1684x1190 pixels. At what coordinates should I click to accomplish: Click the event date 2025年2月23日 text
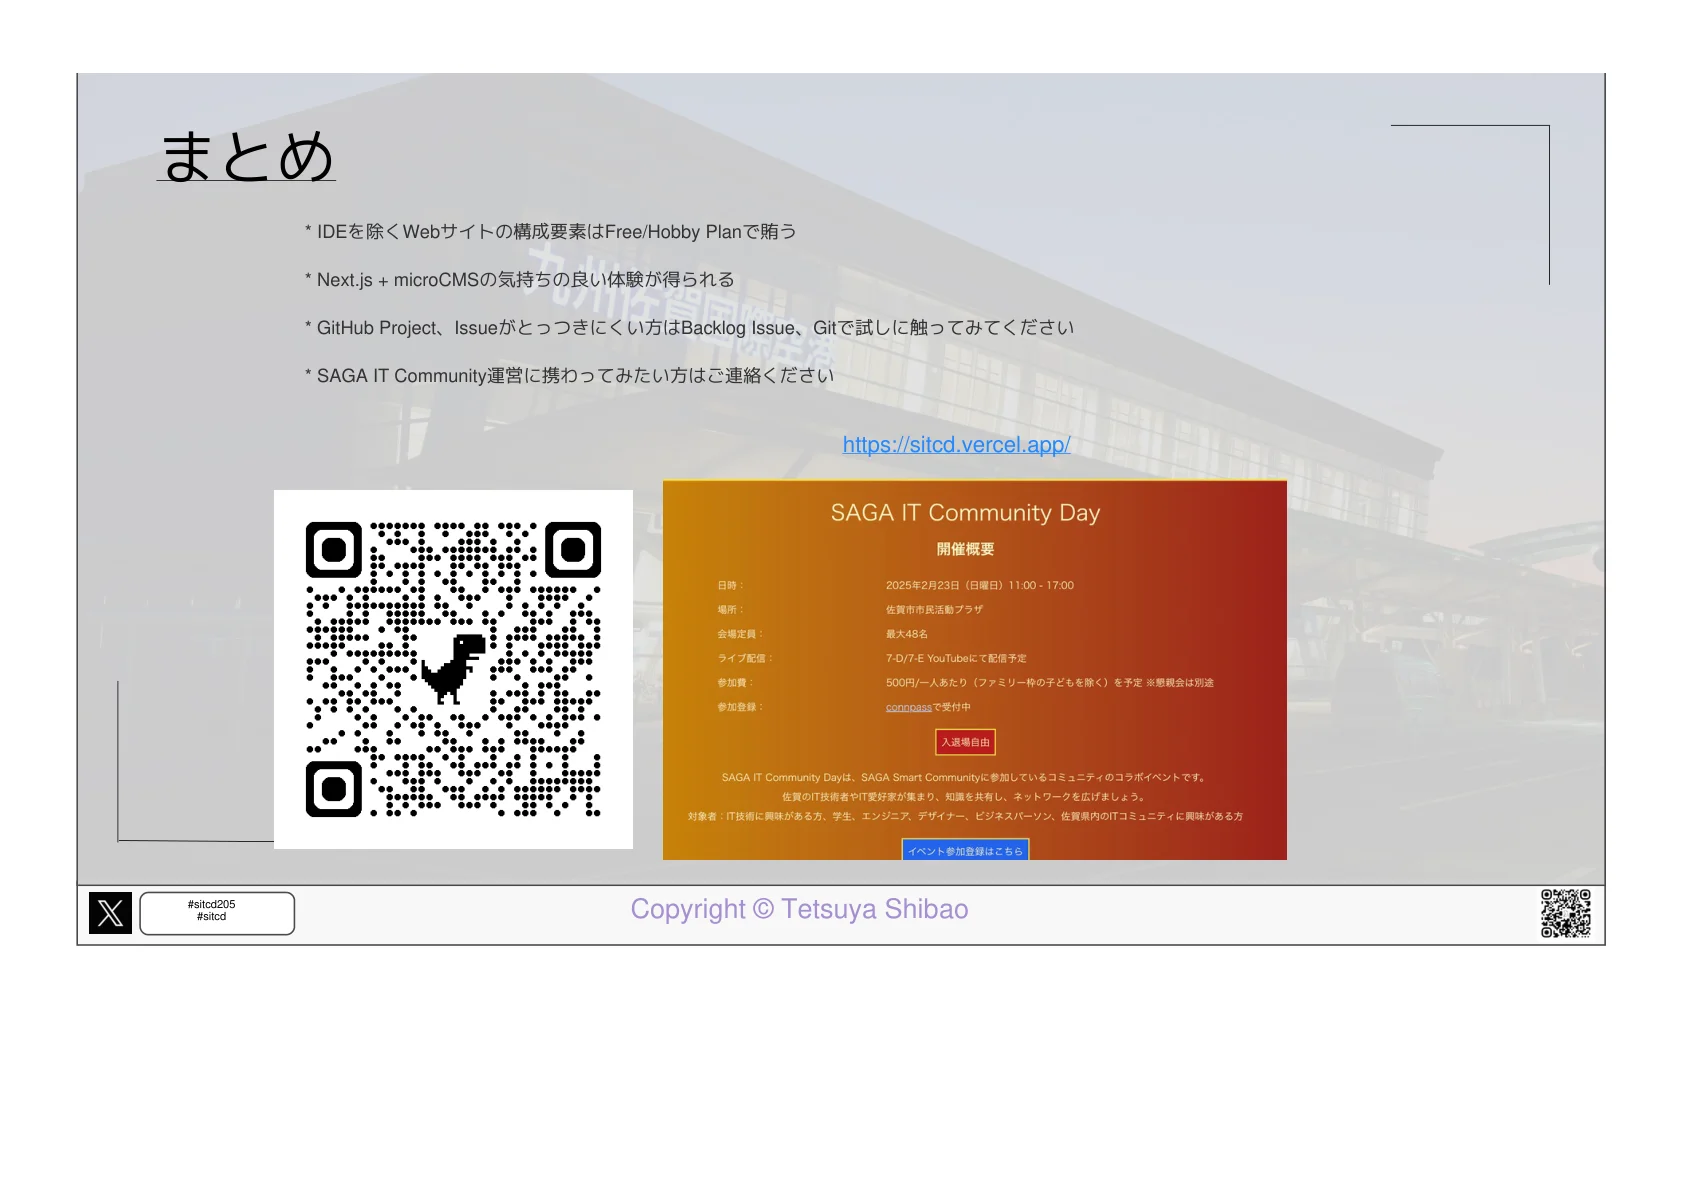click(x=980, y=586)
